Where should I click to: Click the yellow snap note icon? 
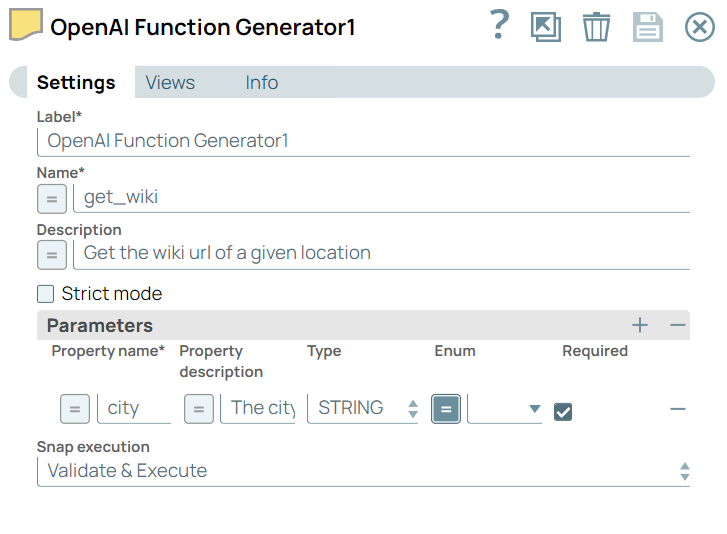click(26, 24)
